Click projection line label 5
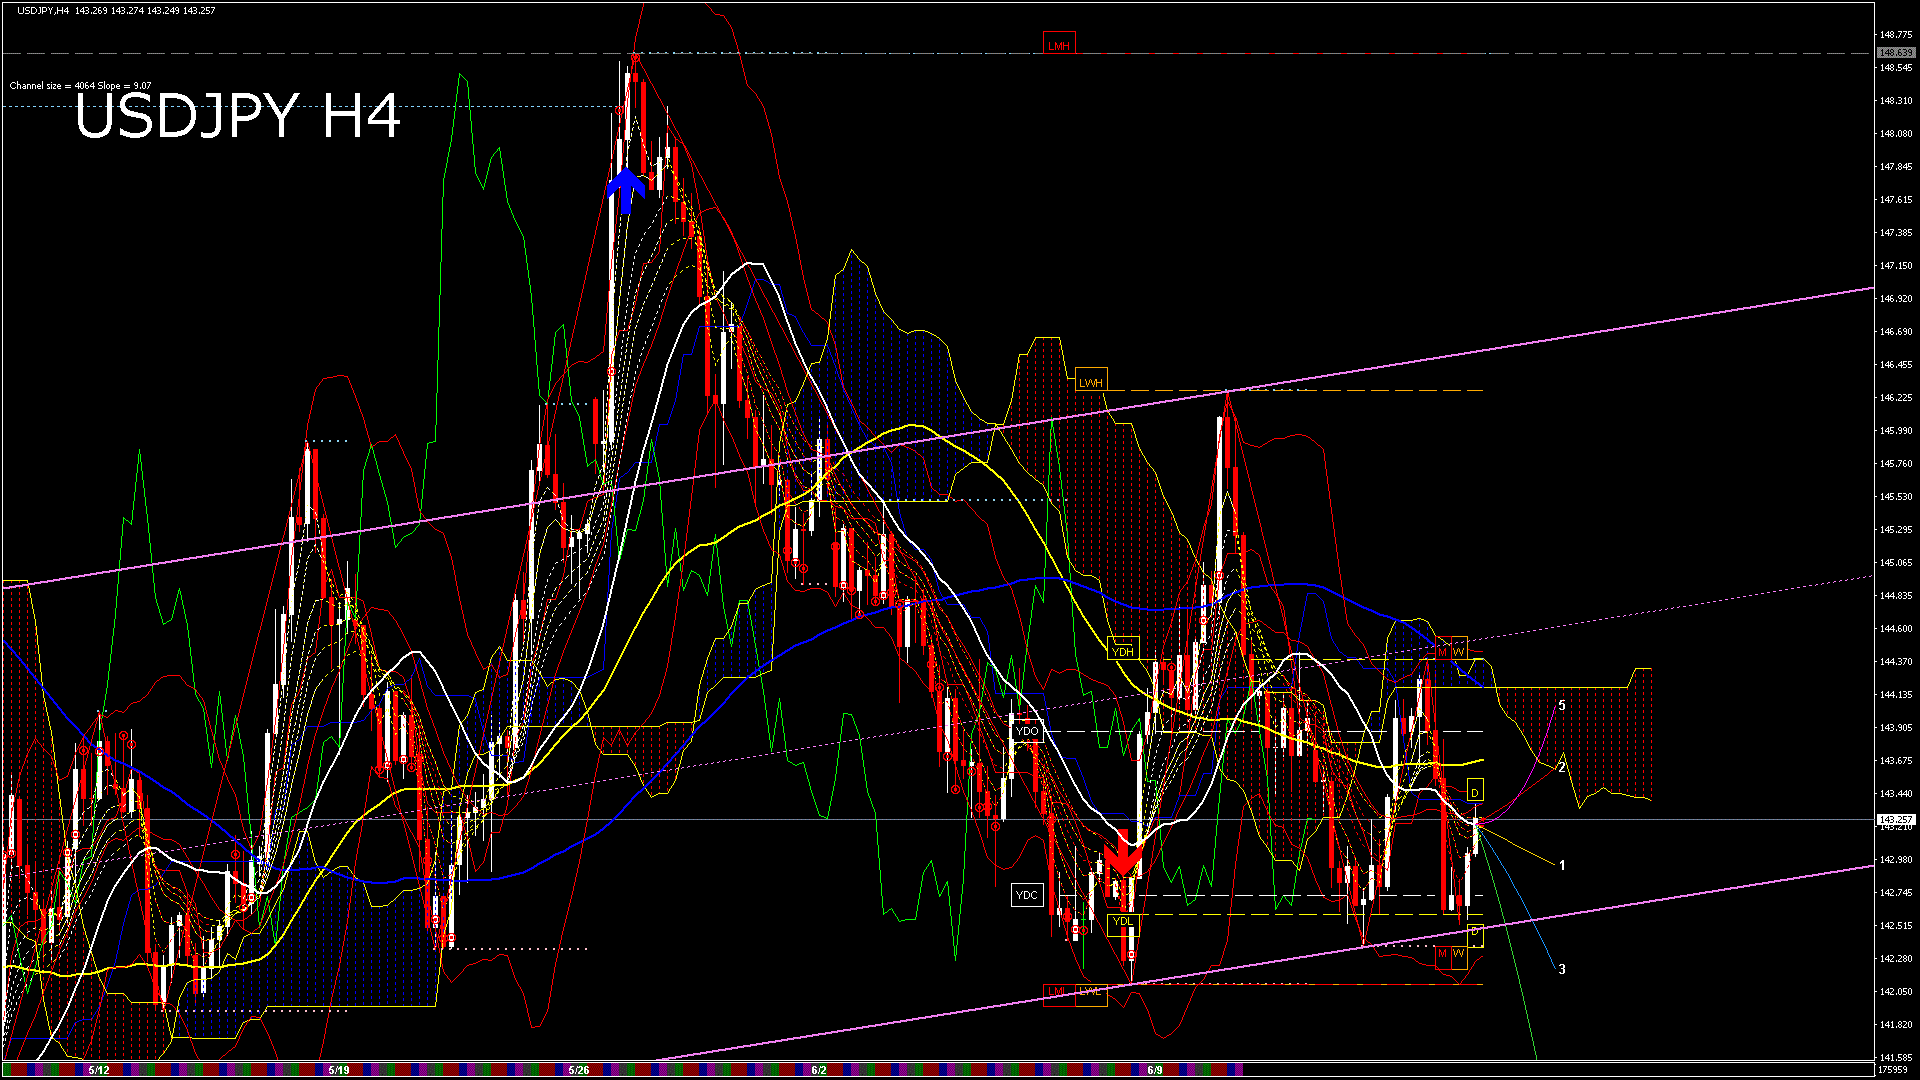This screenshot has width=1920, height=1080. (x=1562, y=705)
